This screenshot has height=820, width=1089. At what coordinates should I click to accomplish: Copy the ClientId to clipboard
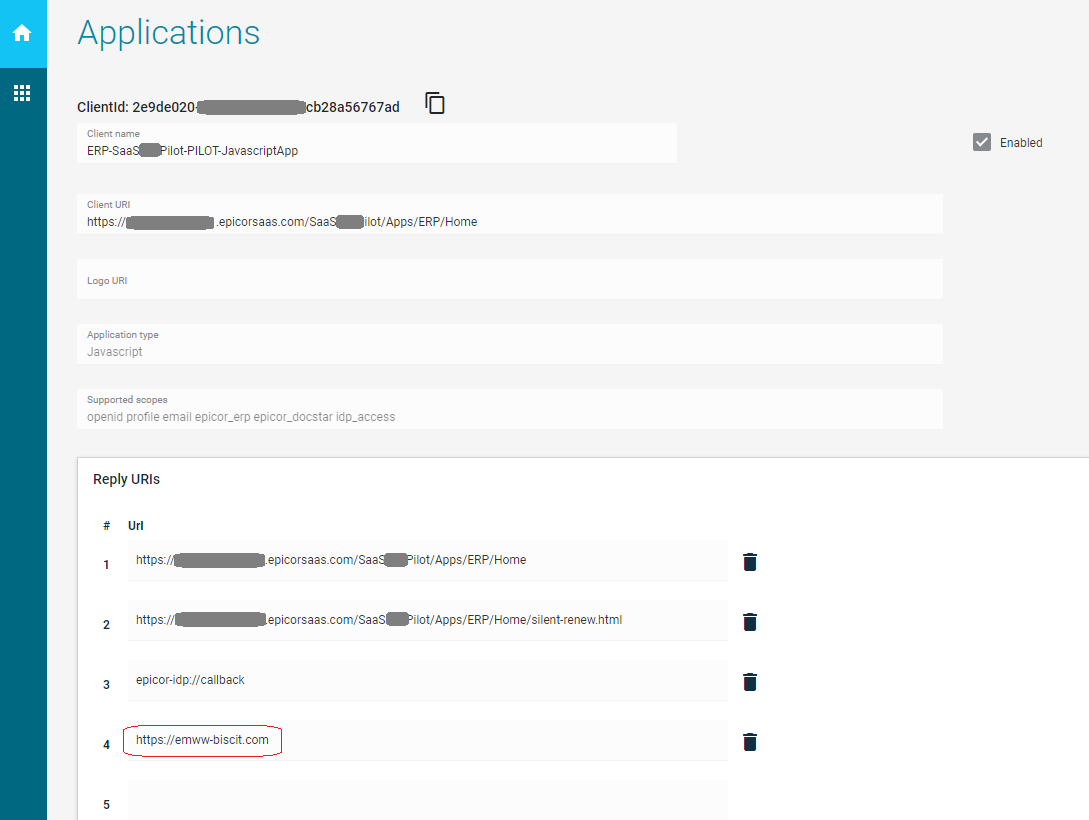(435, 103)
